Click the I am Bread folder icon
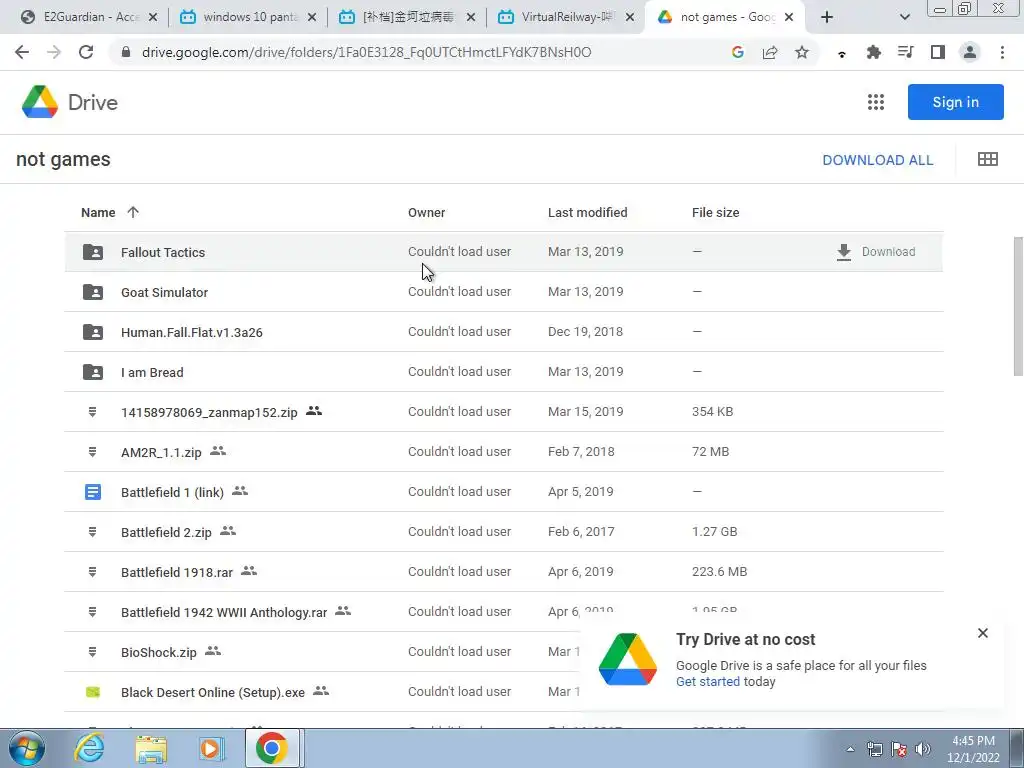Image resolution: width=1024 pixels, height=768 pixels. [93, 372]
